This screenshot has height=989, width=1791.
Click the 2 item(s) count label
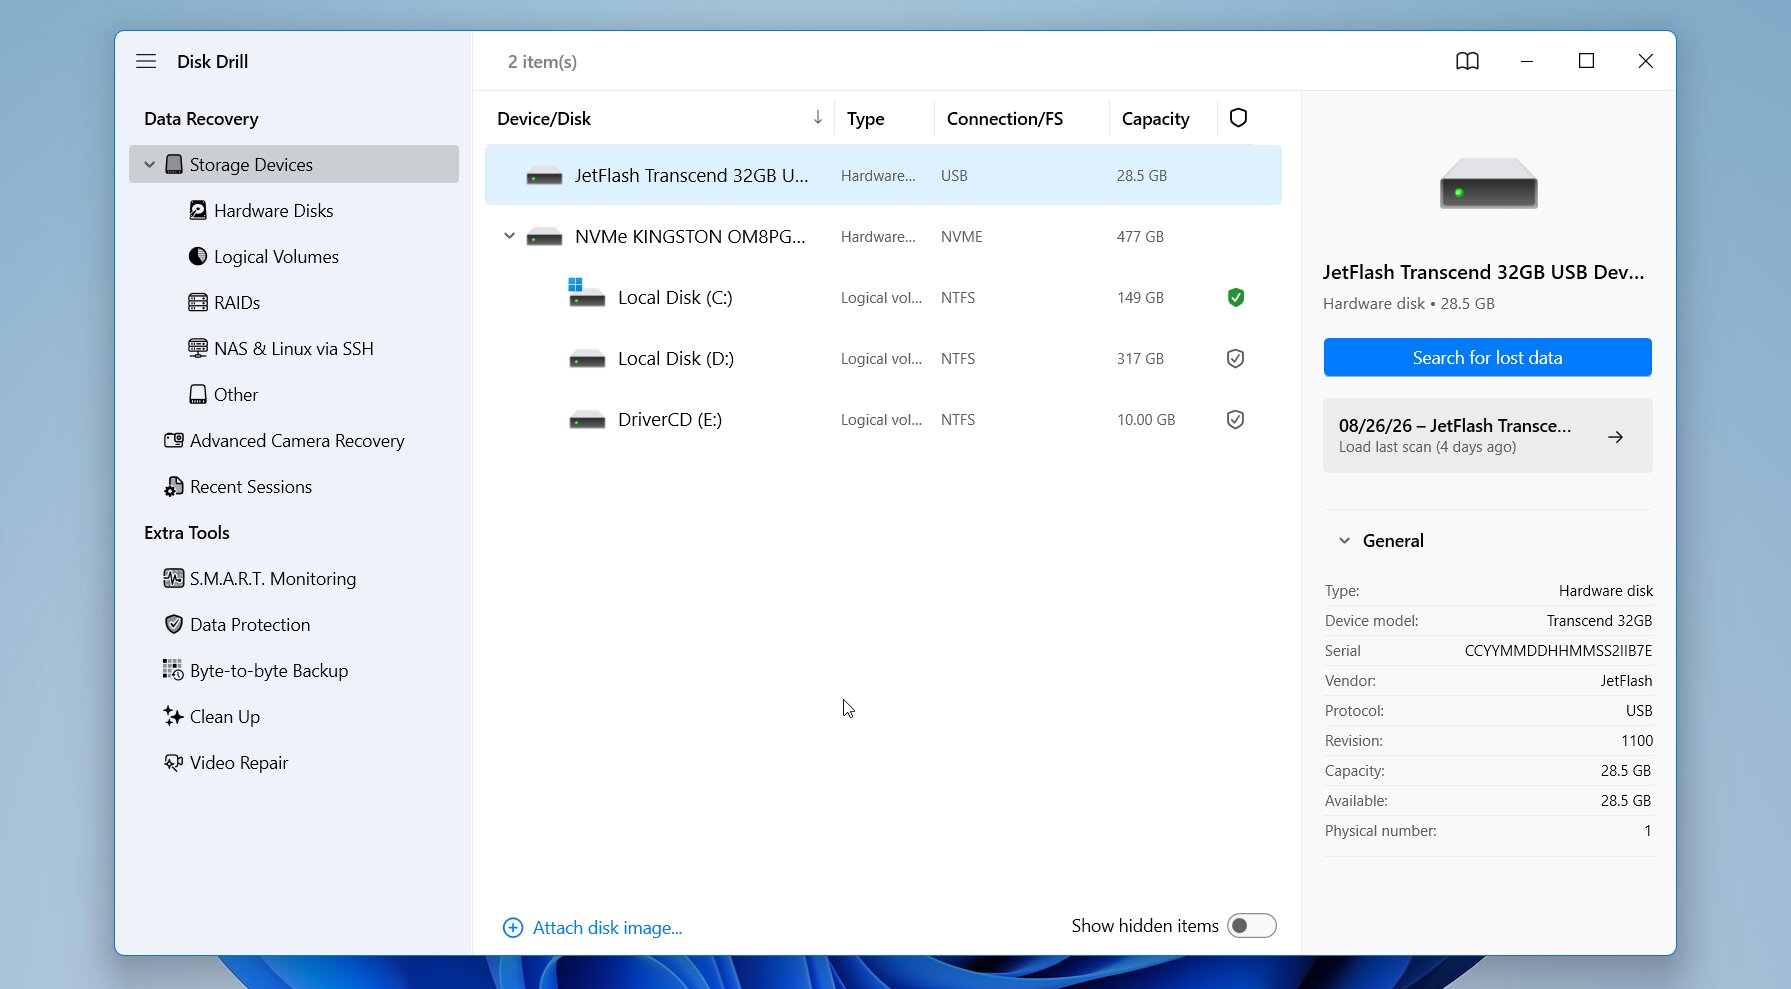click(x=542, y=61)
